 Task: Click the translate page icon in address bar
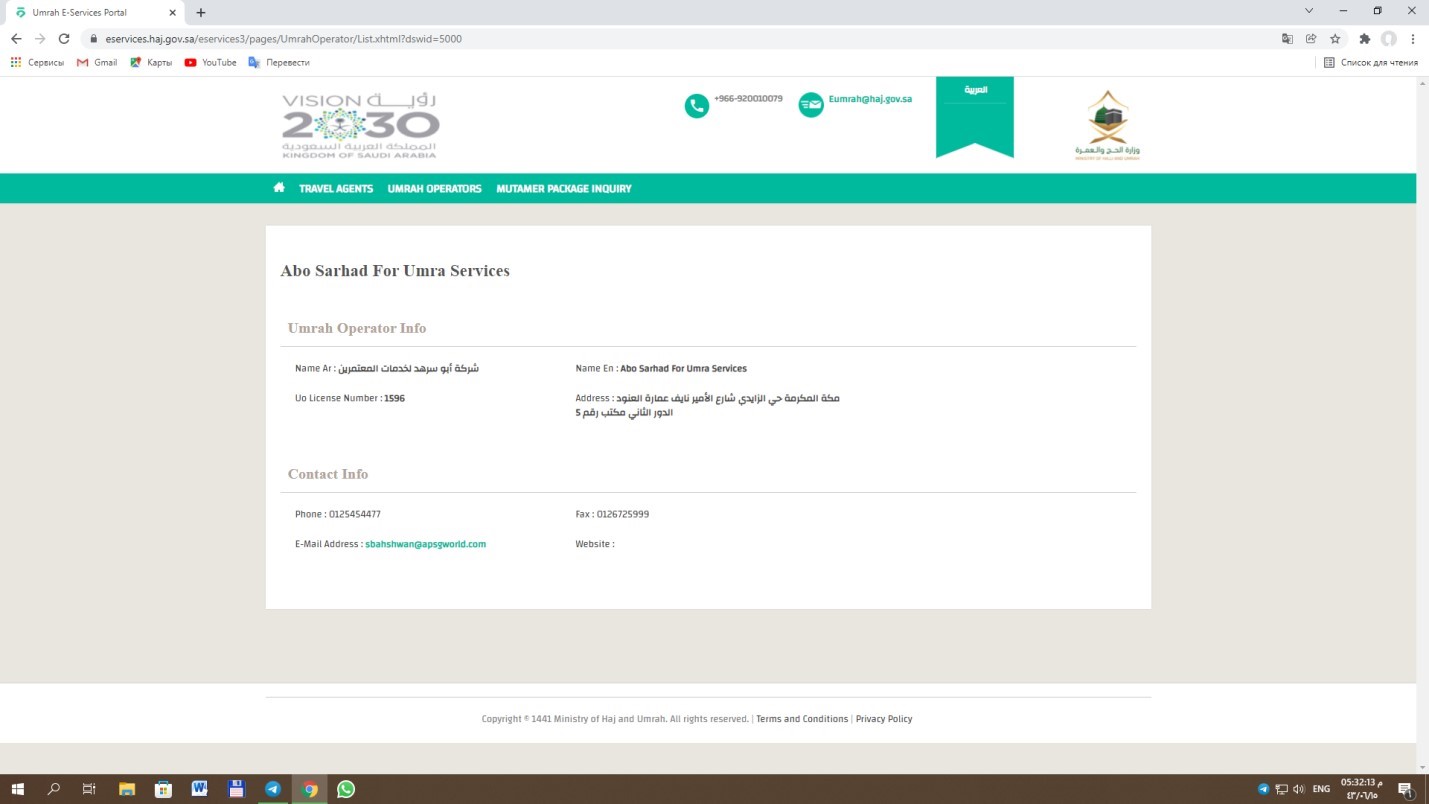pyautogui.click(x=1287, y=39)
